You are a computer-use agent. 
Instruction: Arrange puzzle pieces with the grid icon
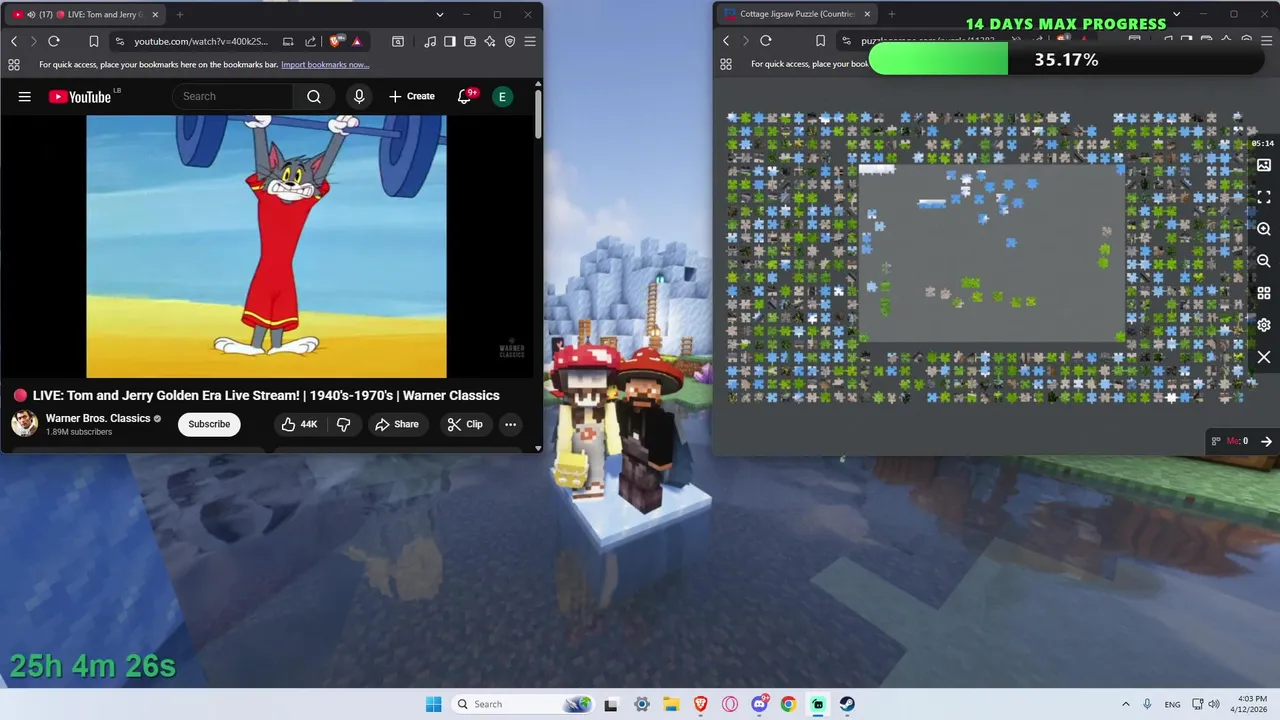point(1264,293)
